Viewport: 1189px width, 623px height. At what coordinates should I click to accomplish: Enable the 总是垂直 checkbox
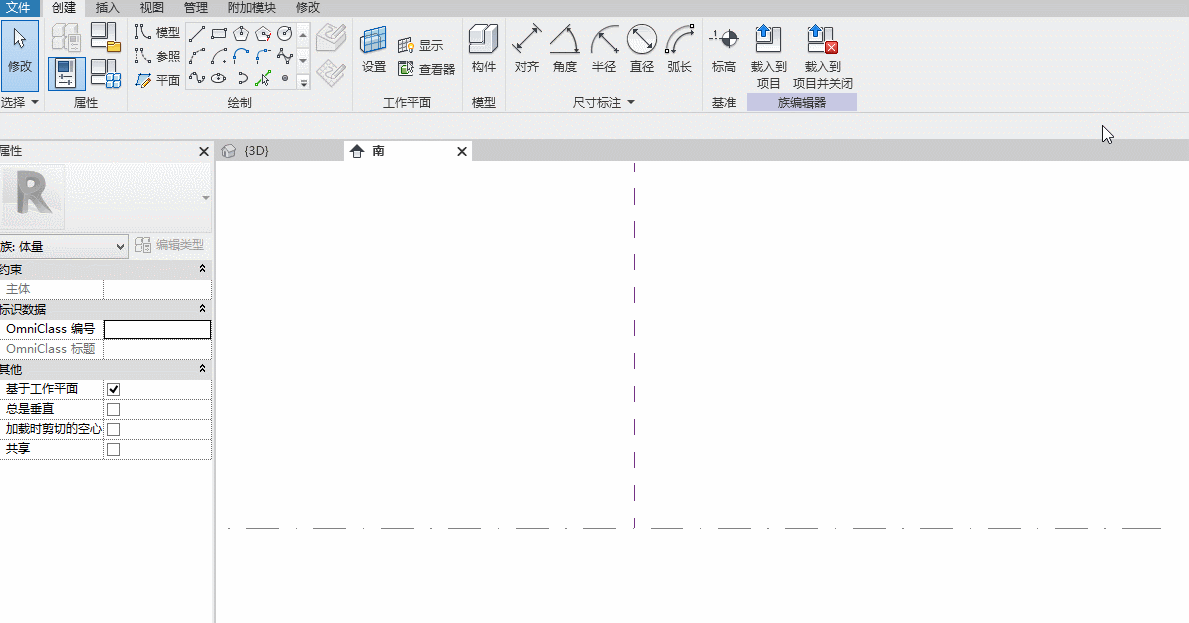point(113,409)
